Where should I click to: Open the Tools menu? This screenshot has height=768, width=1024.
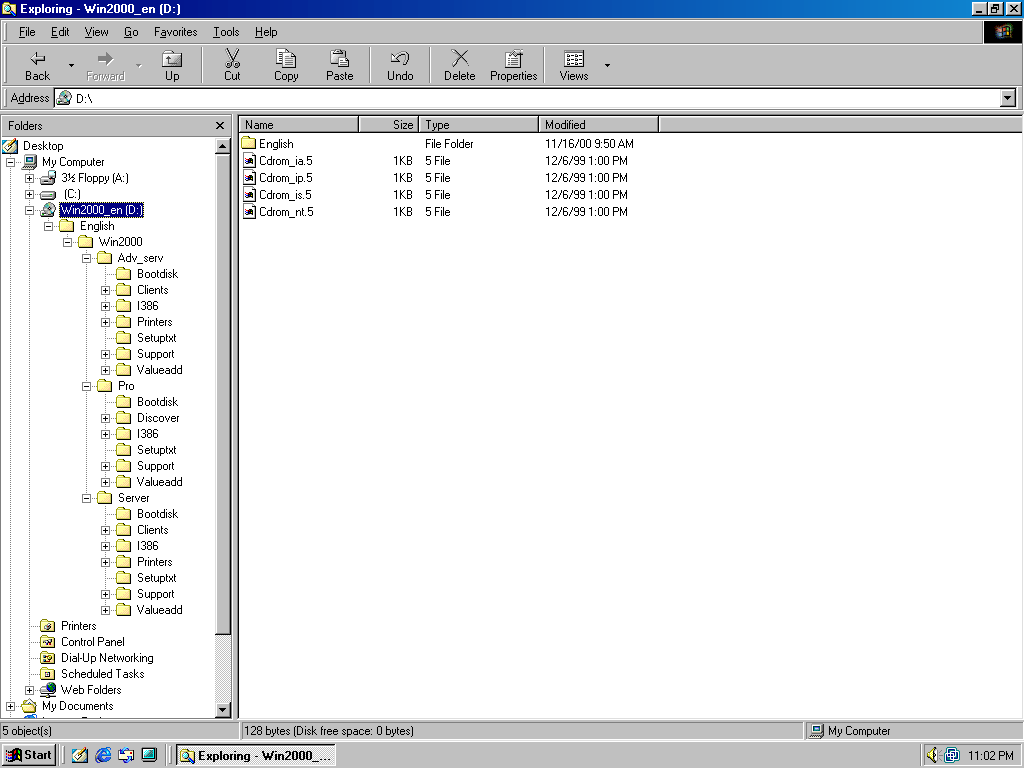tap(226, 32)
